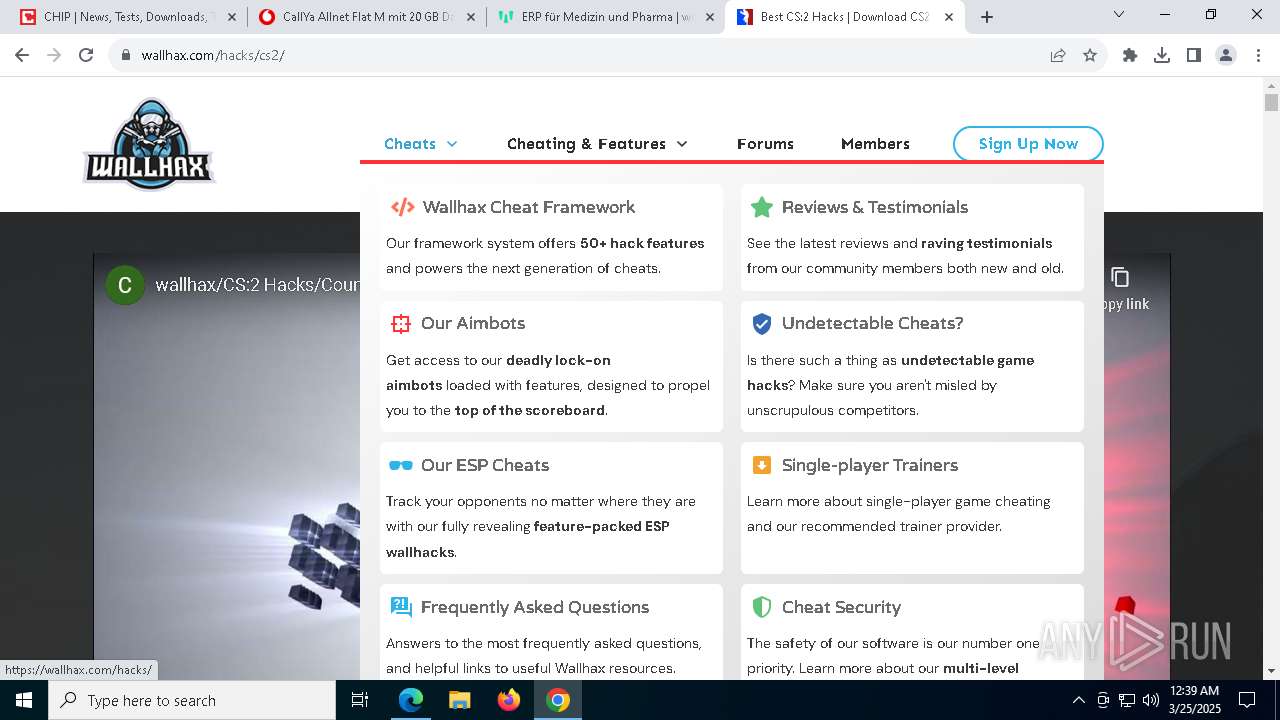The width and height of the screenshot is (1280, 720).
Task: Open a new tab
Action: coord(987,17)
